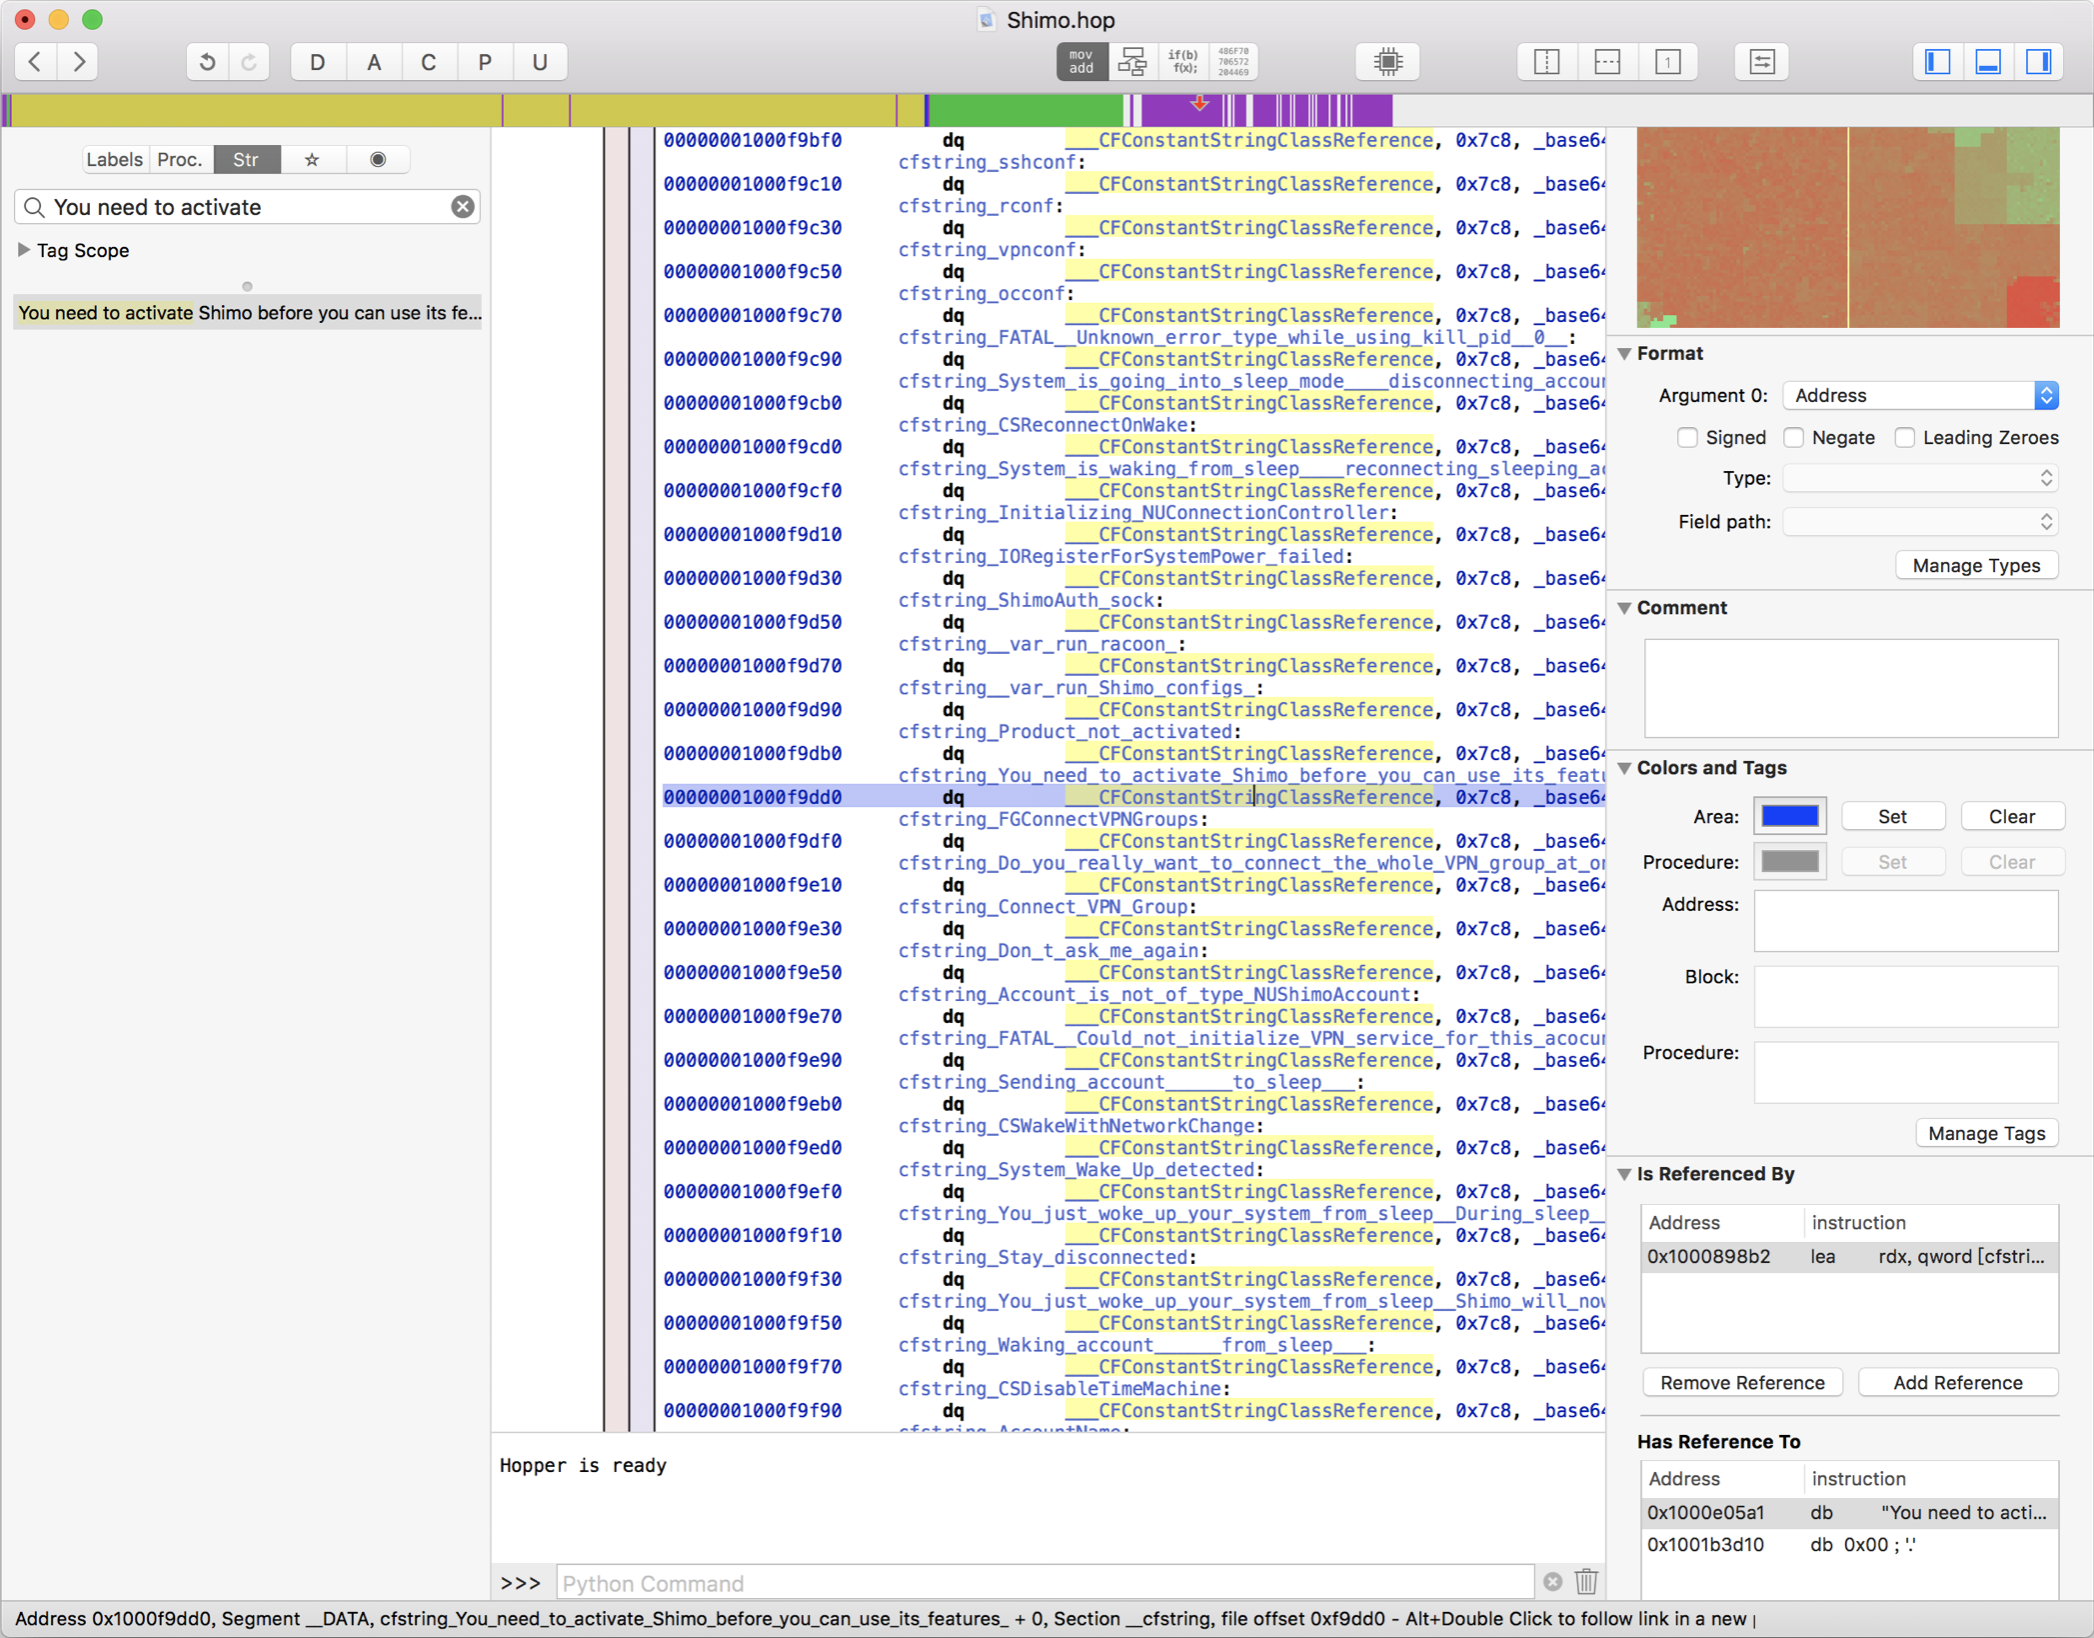The height and width of the screenshot is (1638, 2094).
Task: Select reference row 0x1000898b2
Action: tap(1849, 1257)
